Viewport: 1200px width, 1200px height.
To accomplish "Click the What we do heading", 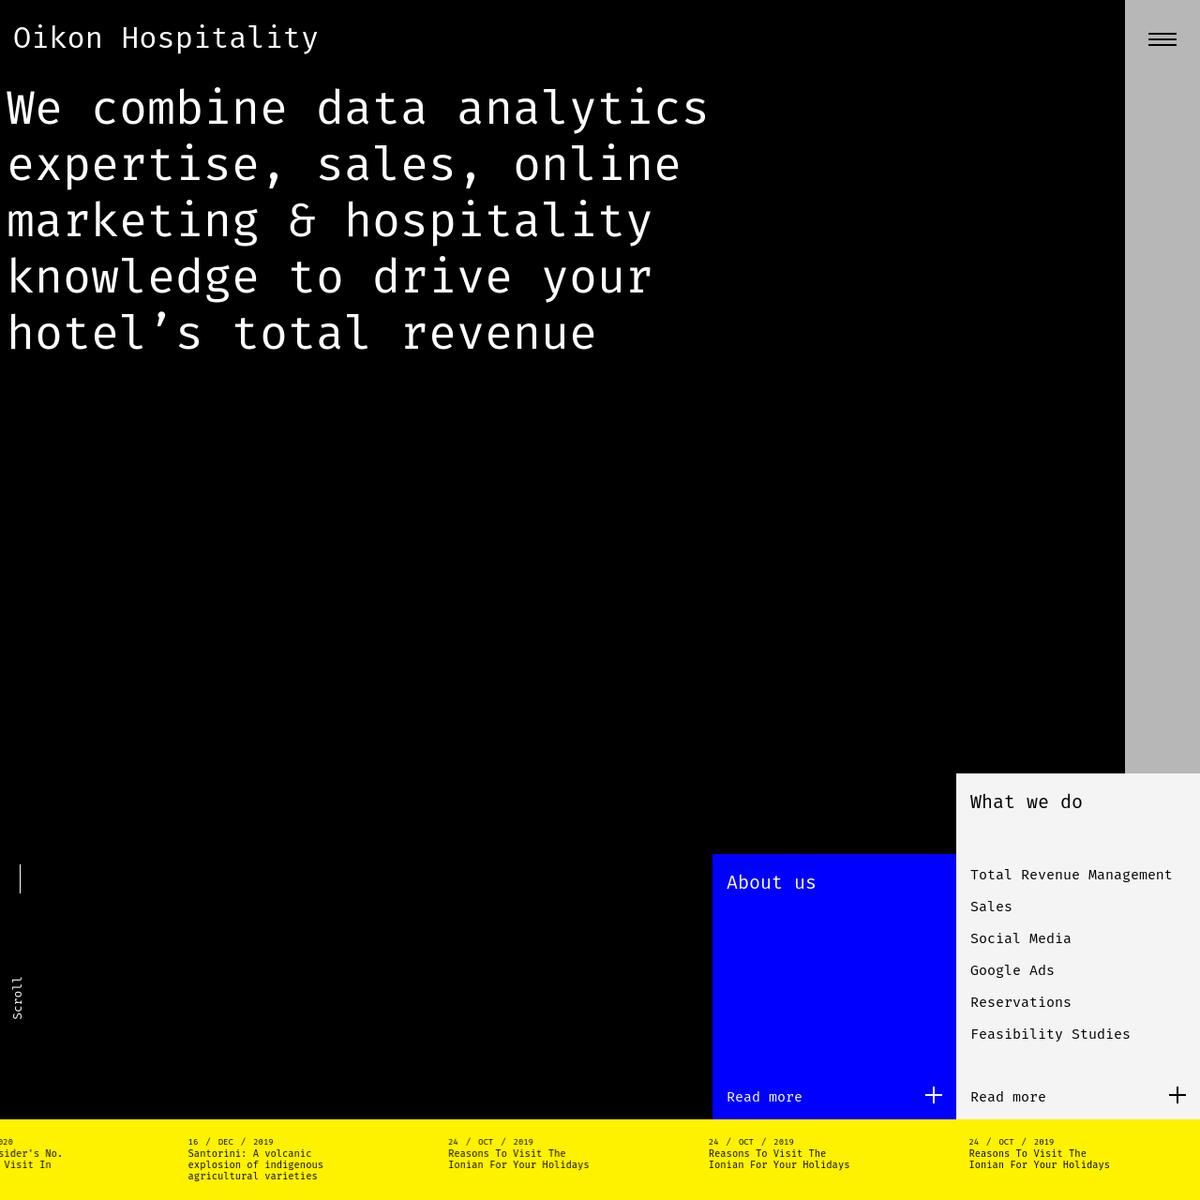I will tap(1025, 802).
